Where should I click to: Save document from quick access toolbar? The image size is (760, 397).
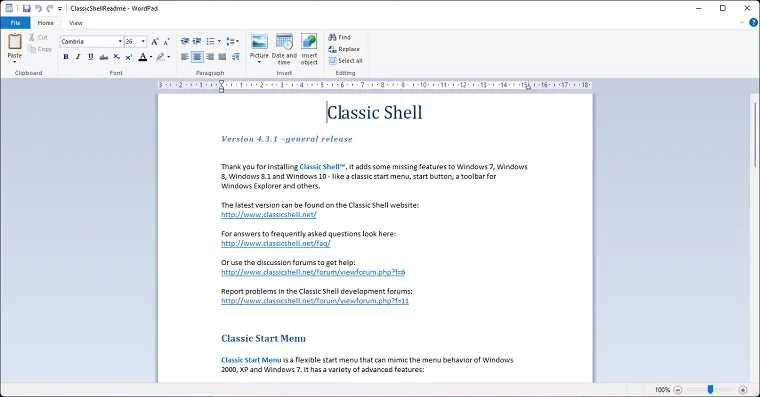(27, 8)
